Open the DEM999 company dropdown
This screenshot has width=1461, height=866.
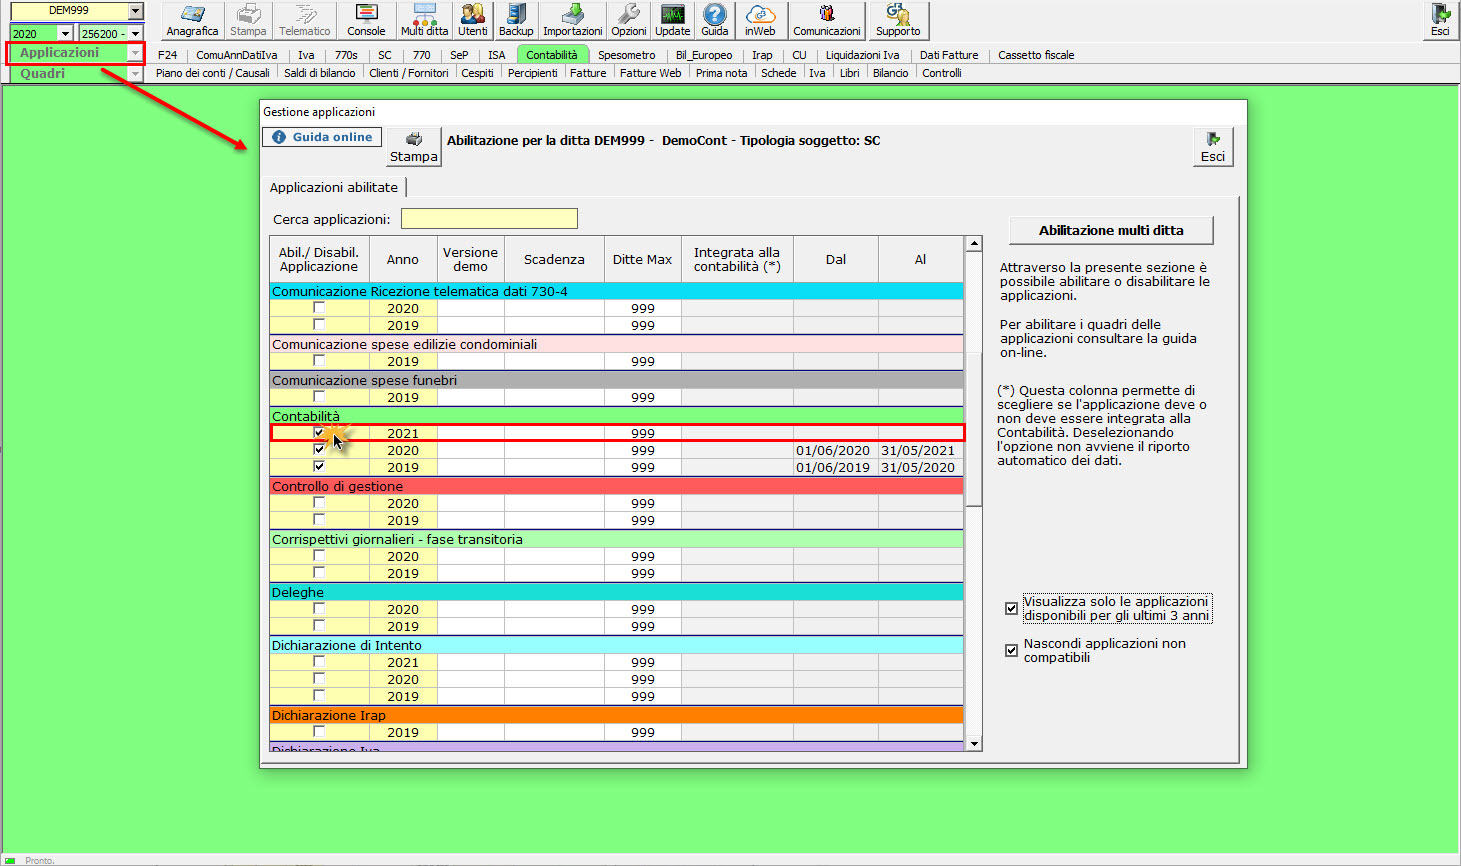coord(136,11)
